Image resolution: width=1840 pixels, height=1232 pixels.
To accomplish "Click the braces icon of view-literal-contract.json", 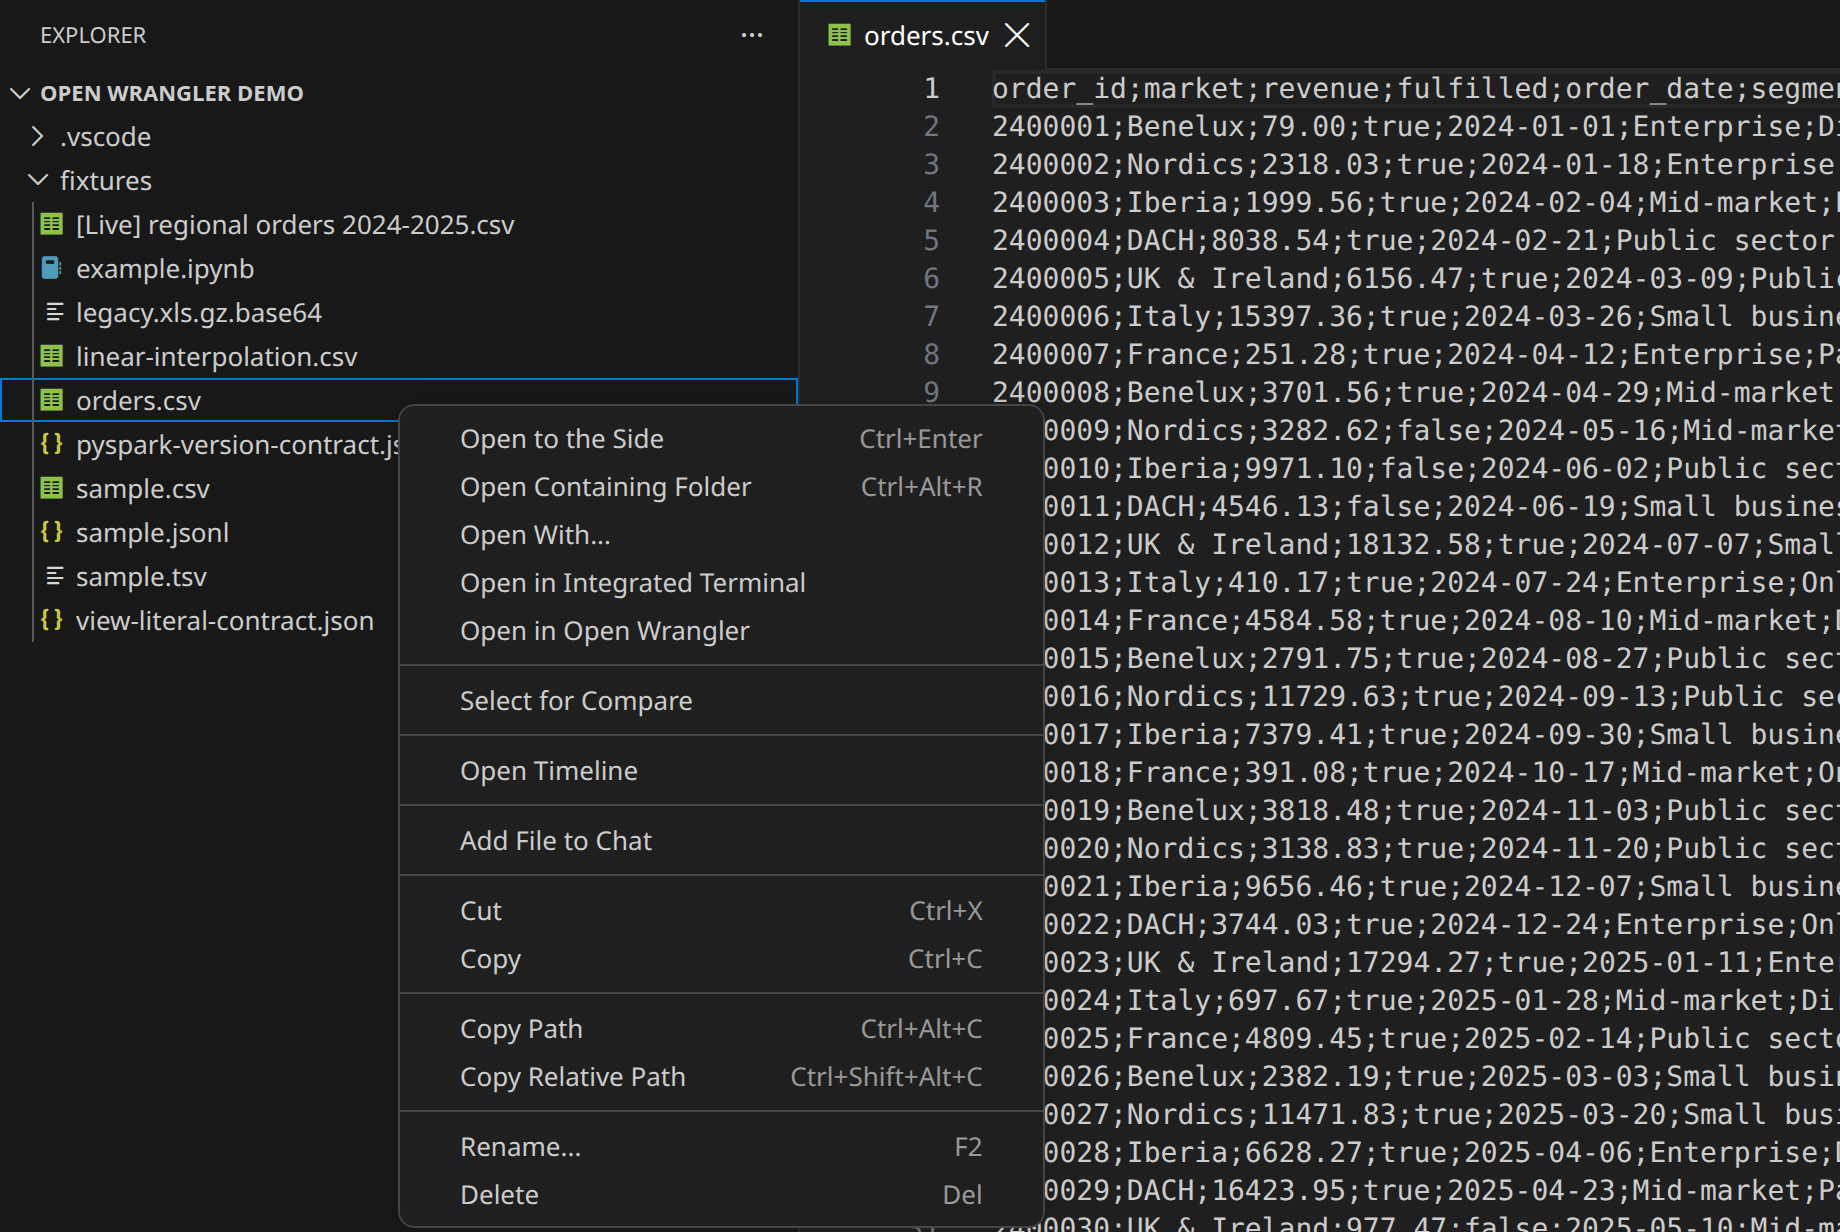I will (x=52, y=620).
